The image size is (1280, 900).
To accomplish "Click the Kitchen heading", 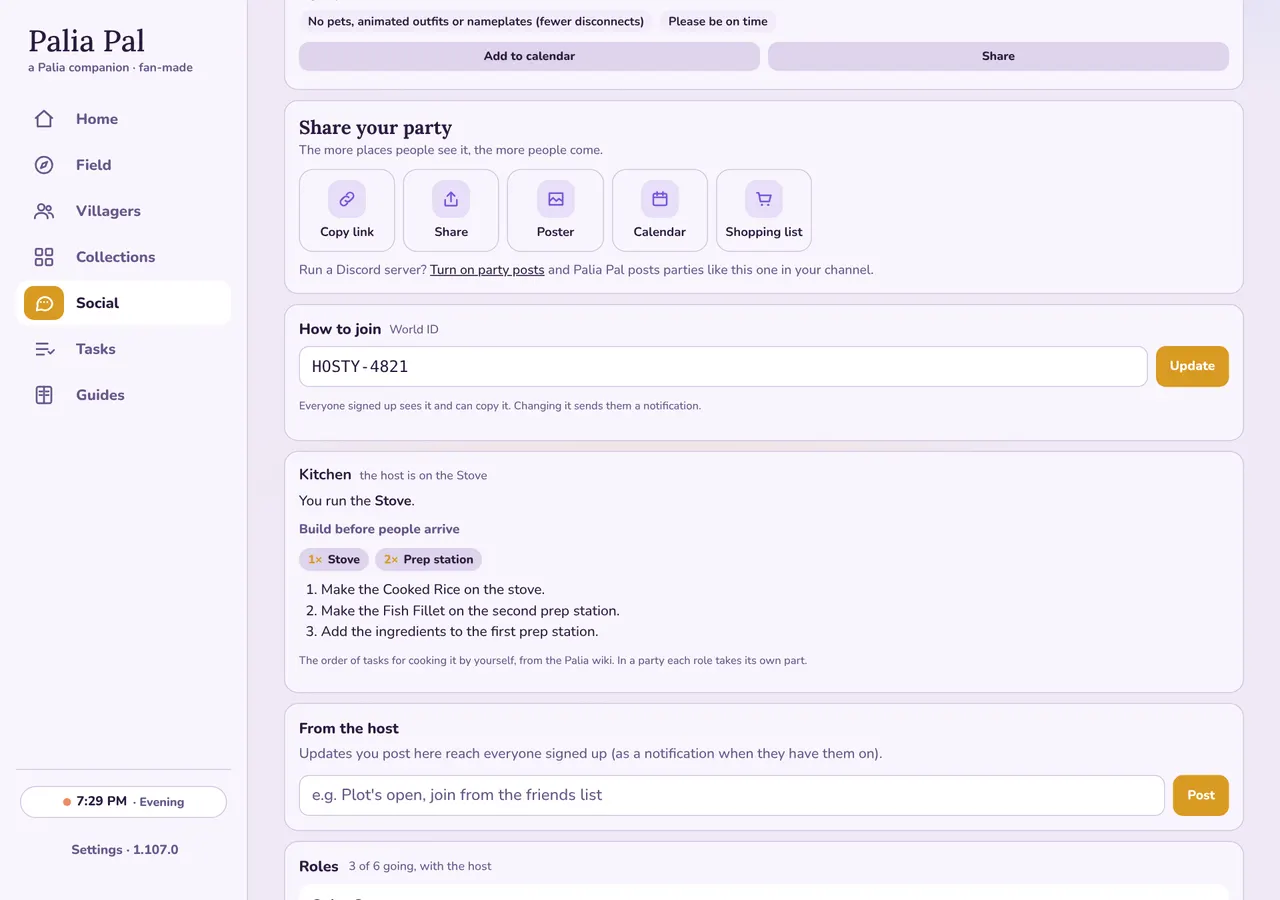I will coord(325,474).
